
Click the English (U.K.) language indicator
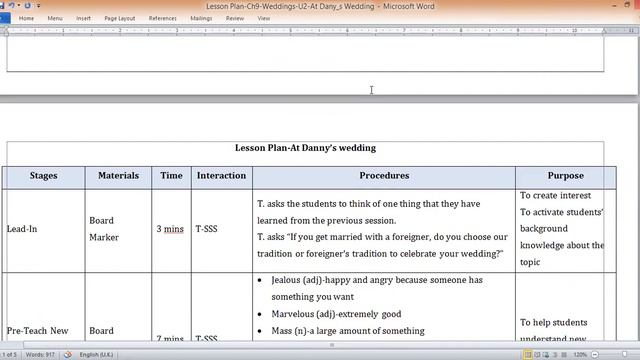click(96, 355)
